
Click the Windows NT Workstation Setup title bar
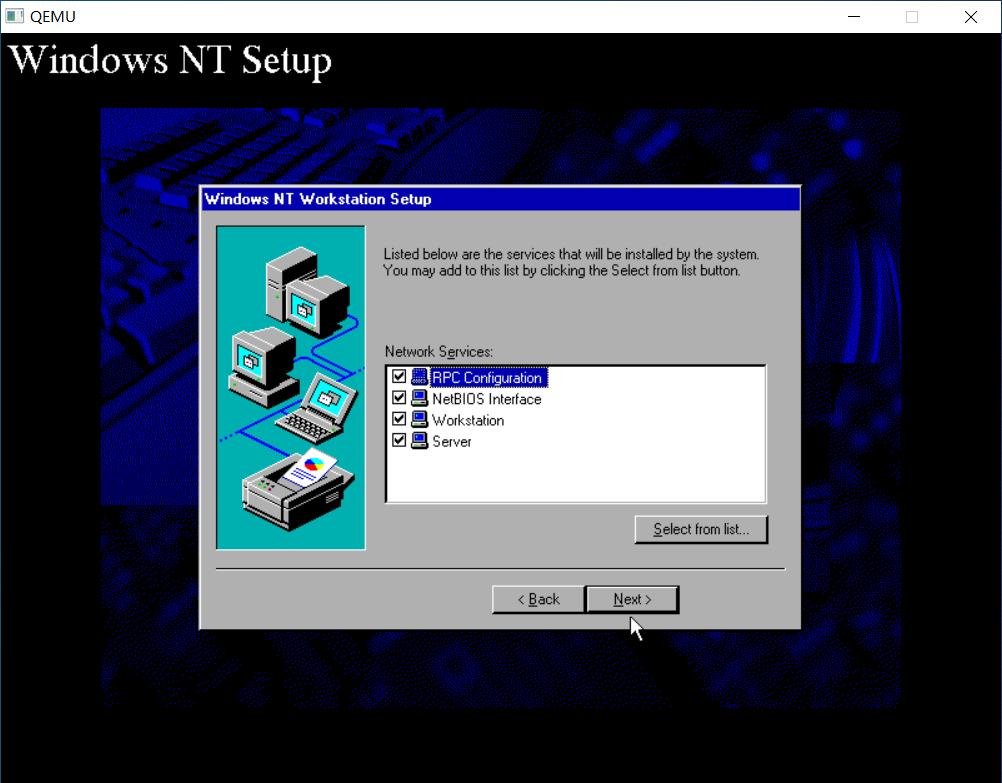pos(450,199)
